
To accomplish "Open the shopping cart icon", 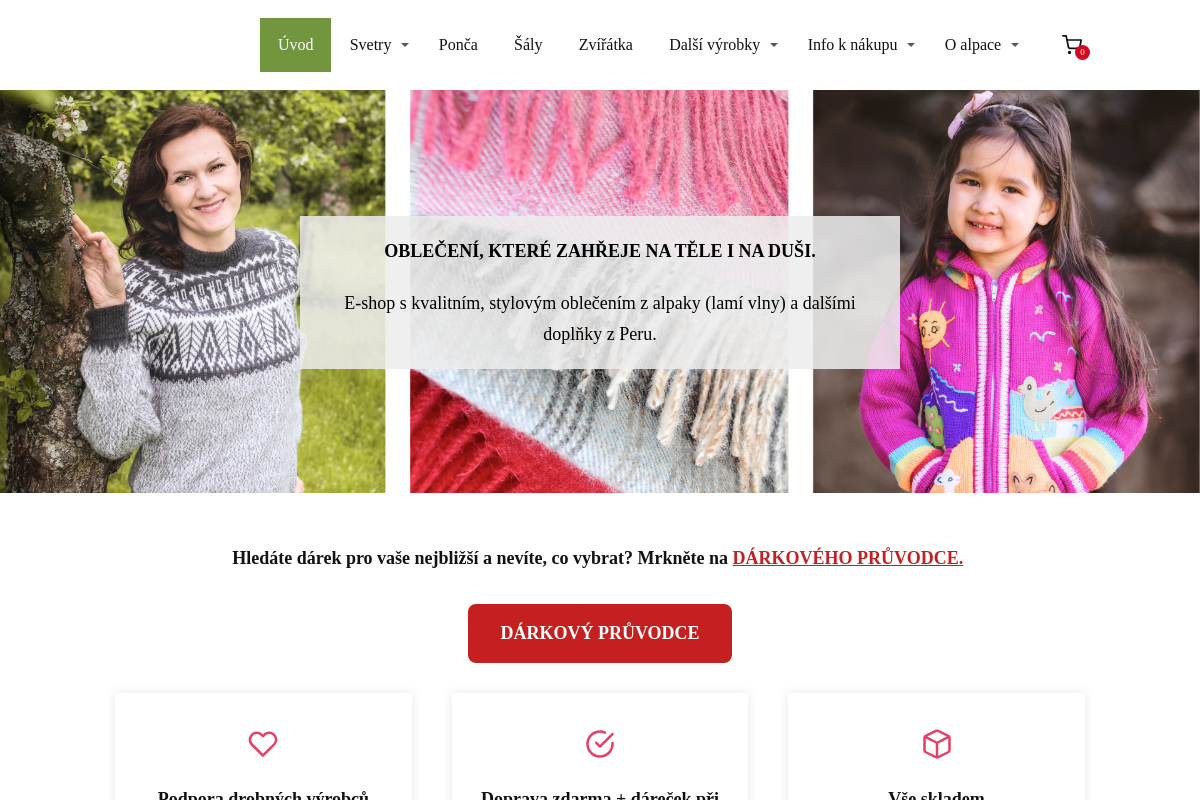I will point(1072,44).
